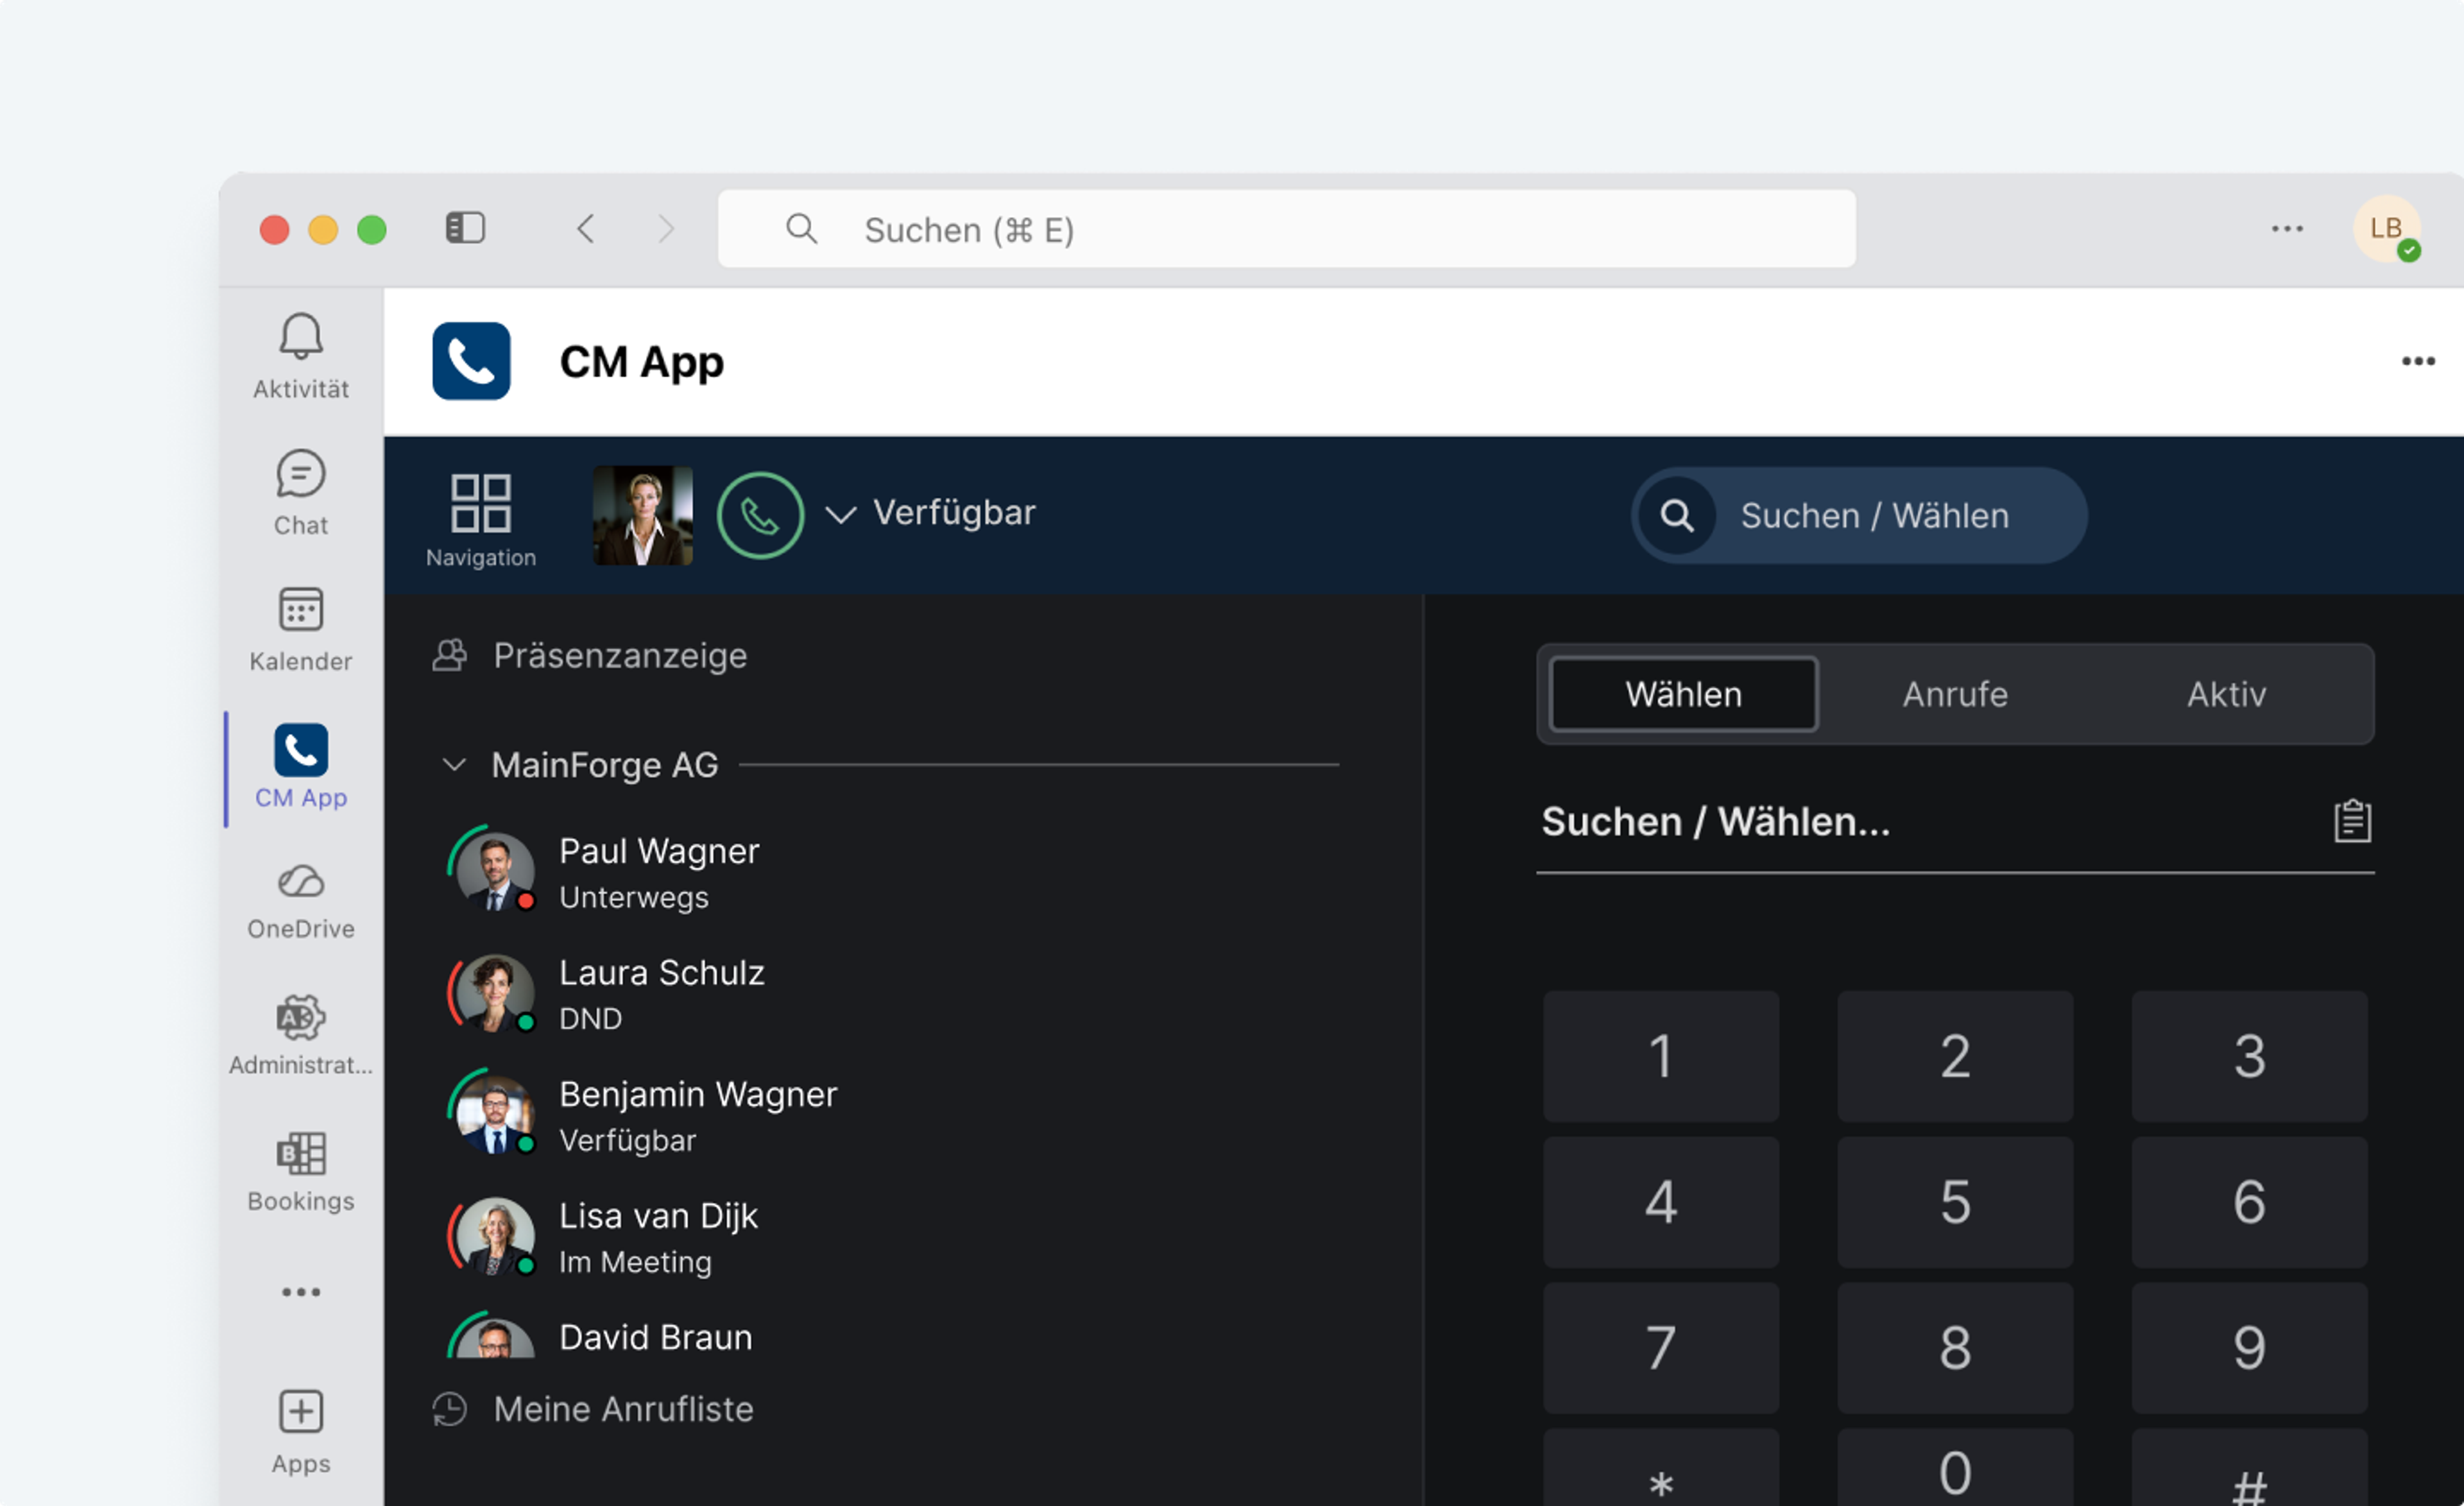Image resolution: width=2464 pixels, height=1506 pixels.
Task: Dial digit 2 on keypad
Action: click(x=1955, y=1056)
